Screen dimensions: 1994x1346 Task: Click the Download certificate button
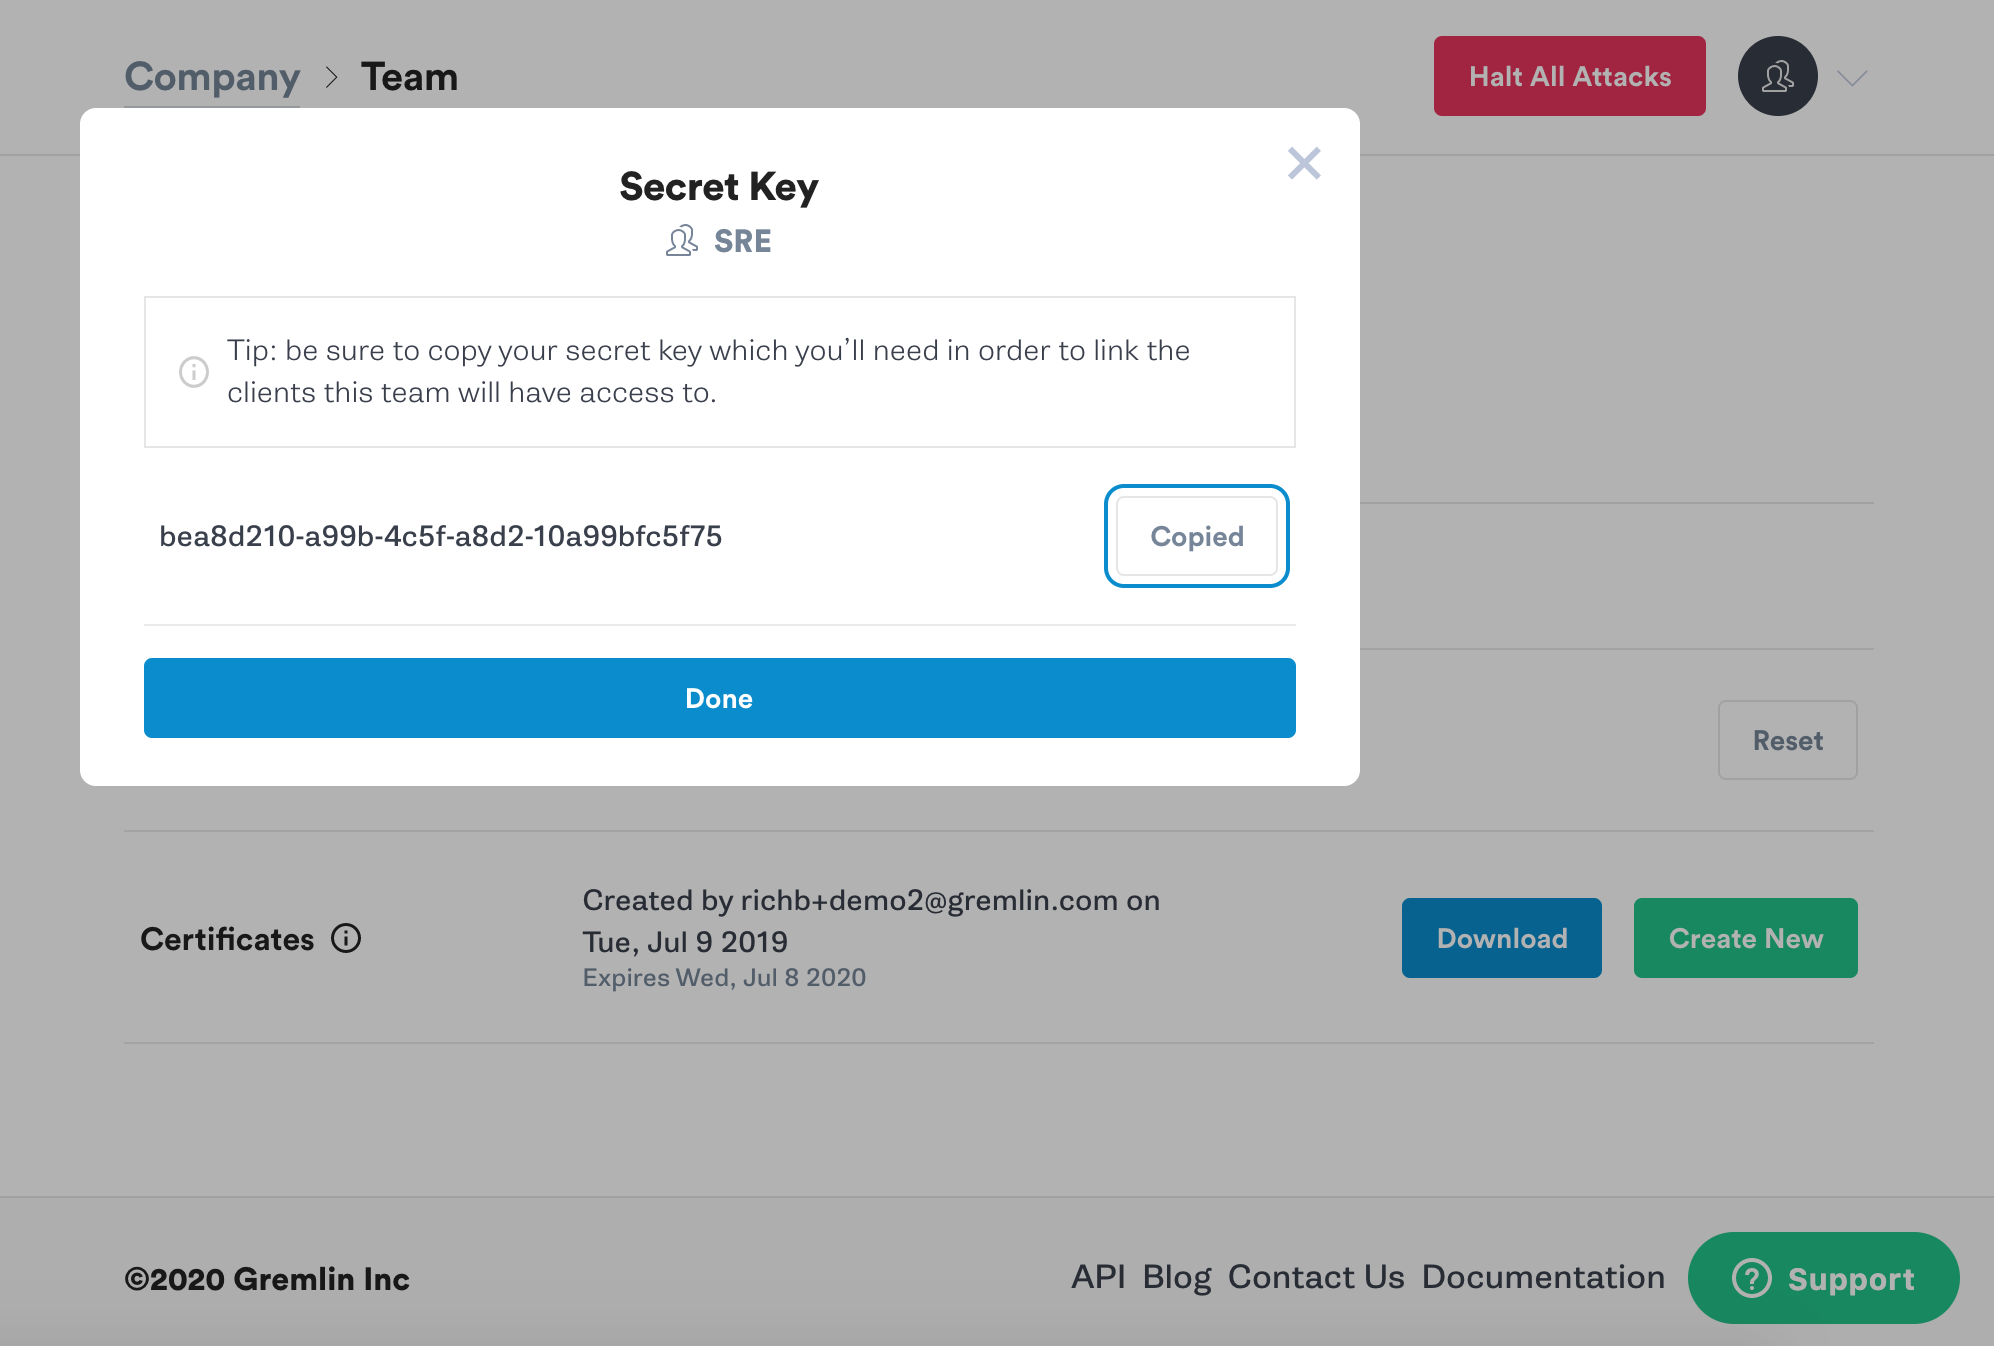click(x=1502, y=939)
